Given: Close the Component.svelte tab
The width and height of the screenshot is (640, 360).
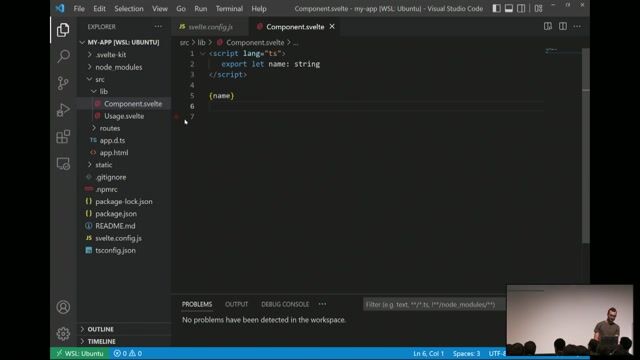Looking at the screenshot, I should [332, 27].
